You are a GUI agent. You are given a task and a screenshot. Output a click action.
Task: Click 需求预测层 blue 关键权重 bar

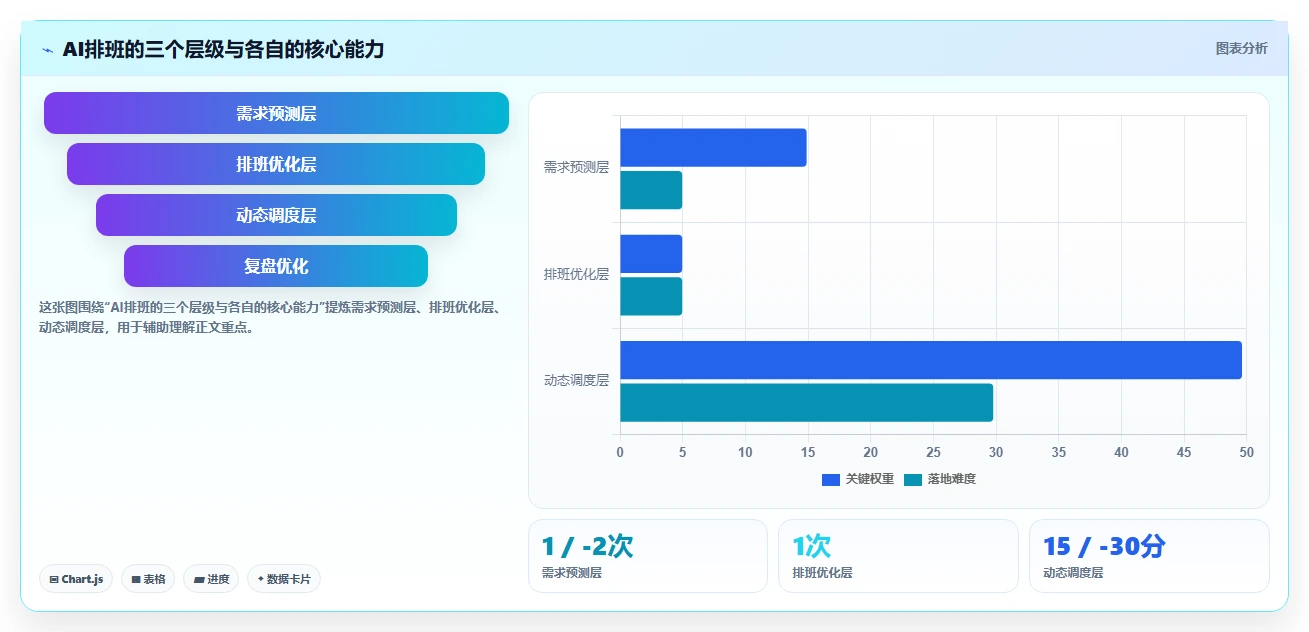pos(713,147)
